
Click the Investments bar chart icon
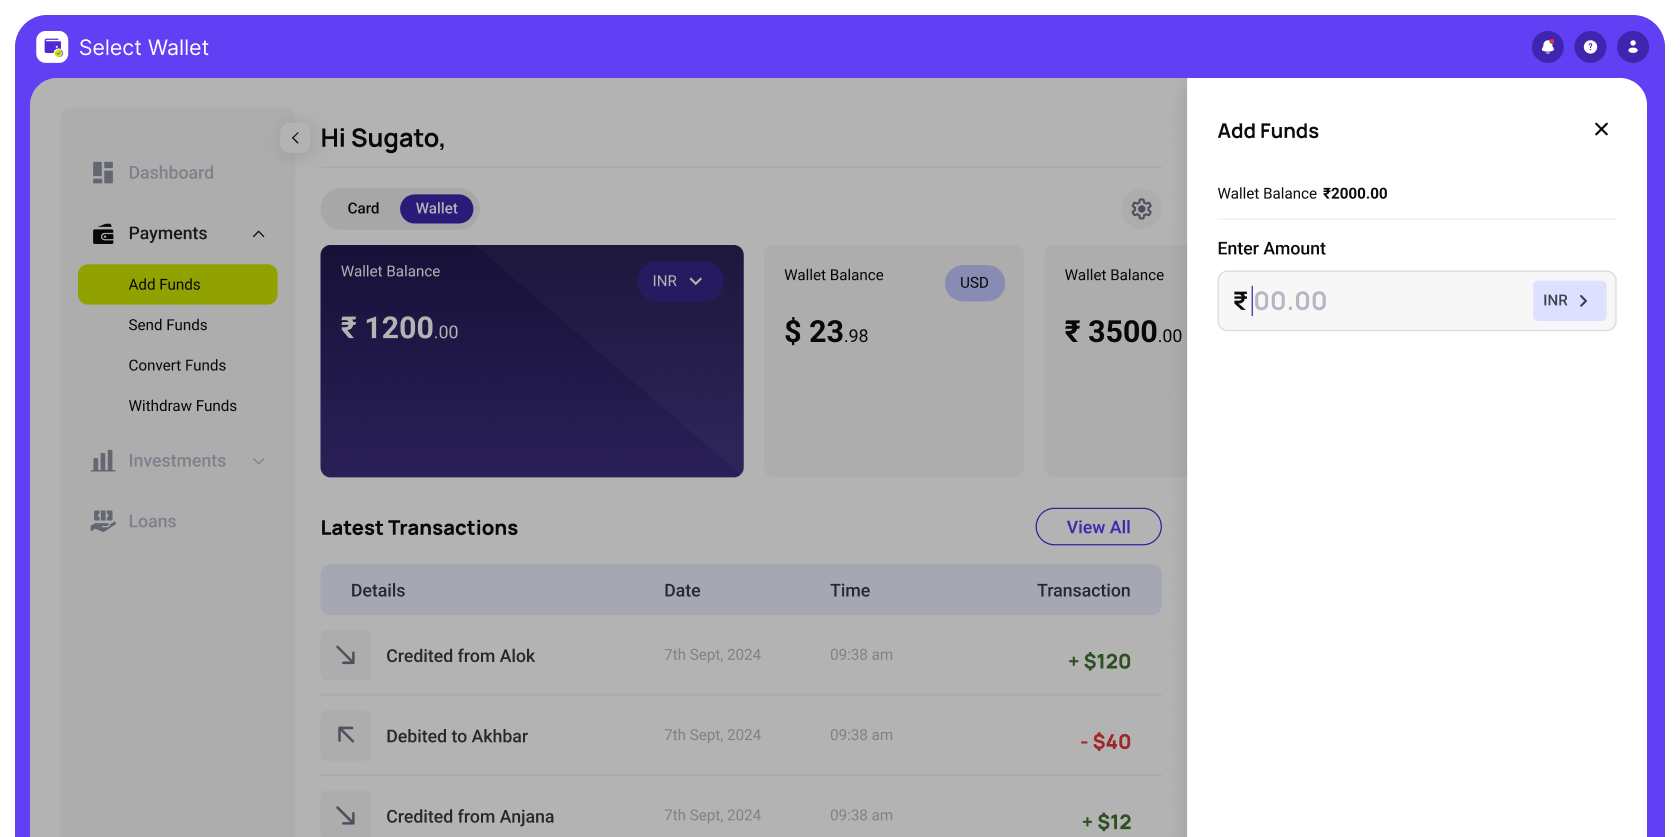(103, 461)
